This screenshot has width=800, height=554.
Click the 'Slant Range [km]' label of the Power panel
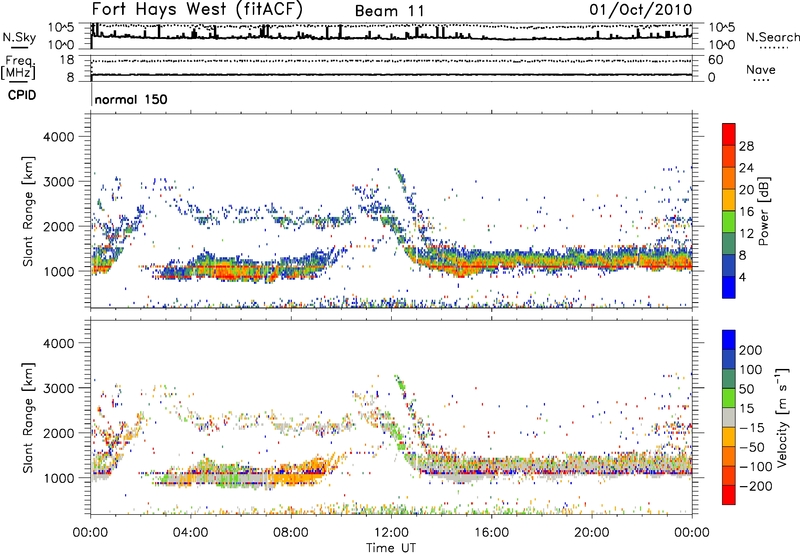pyautogui.click(x=28, y=211)
